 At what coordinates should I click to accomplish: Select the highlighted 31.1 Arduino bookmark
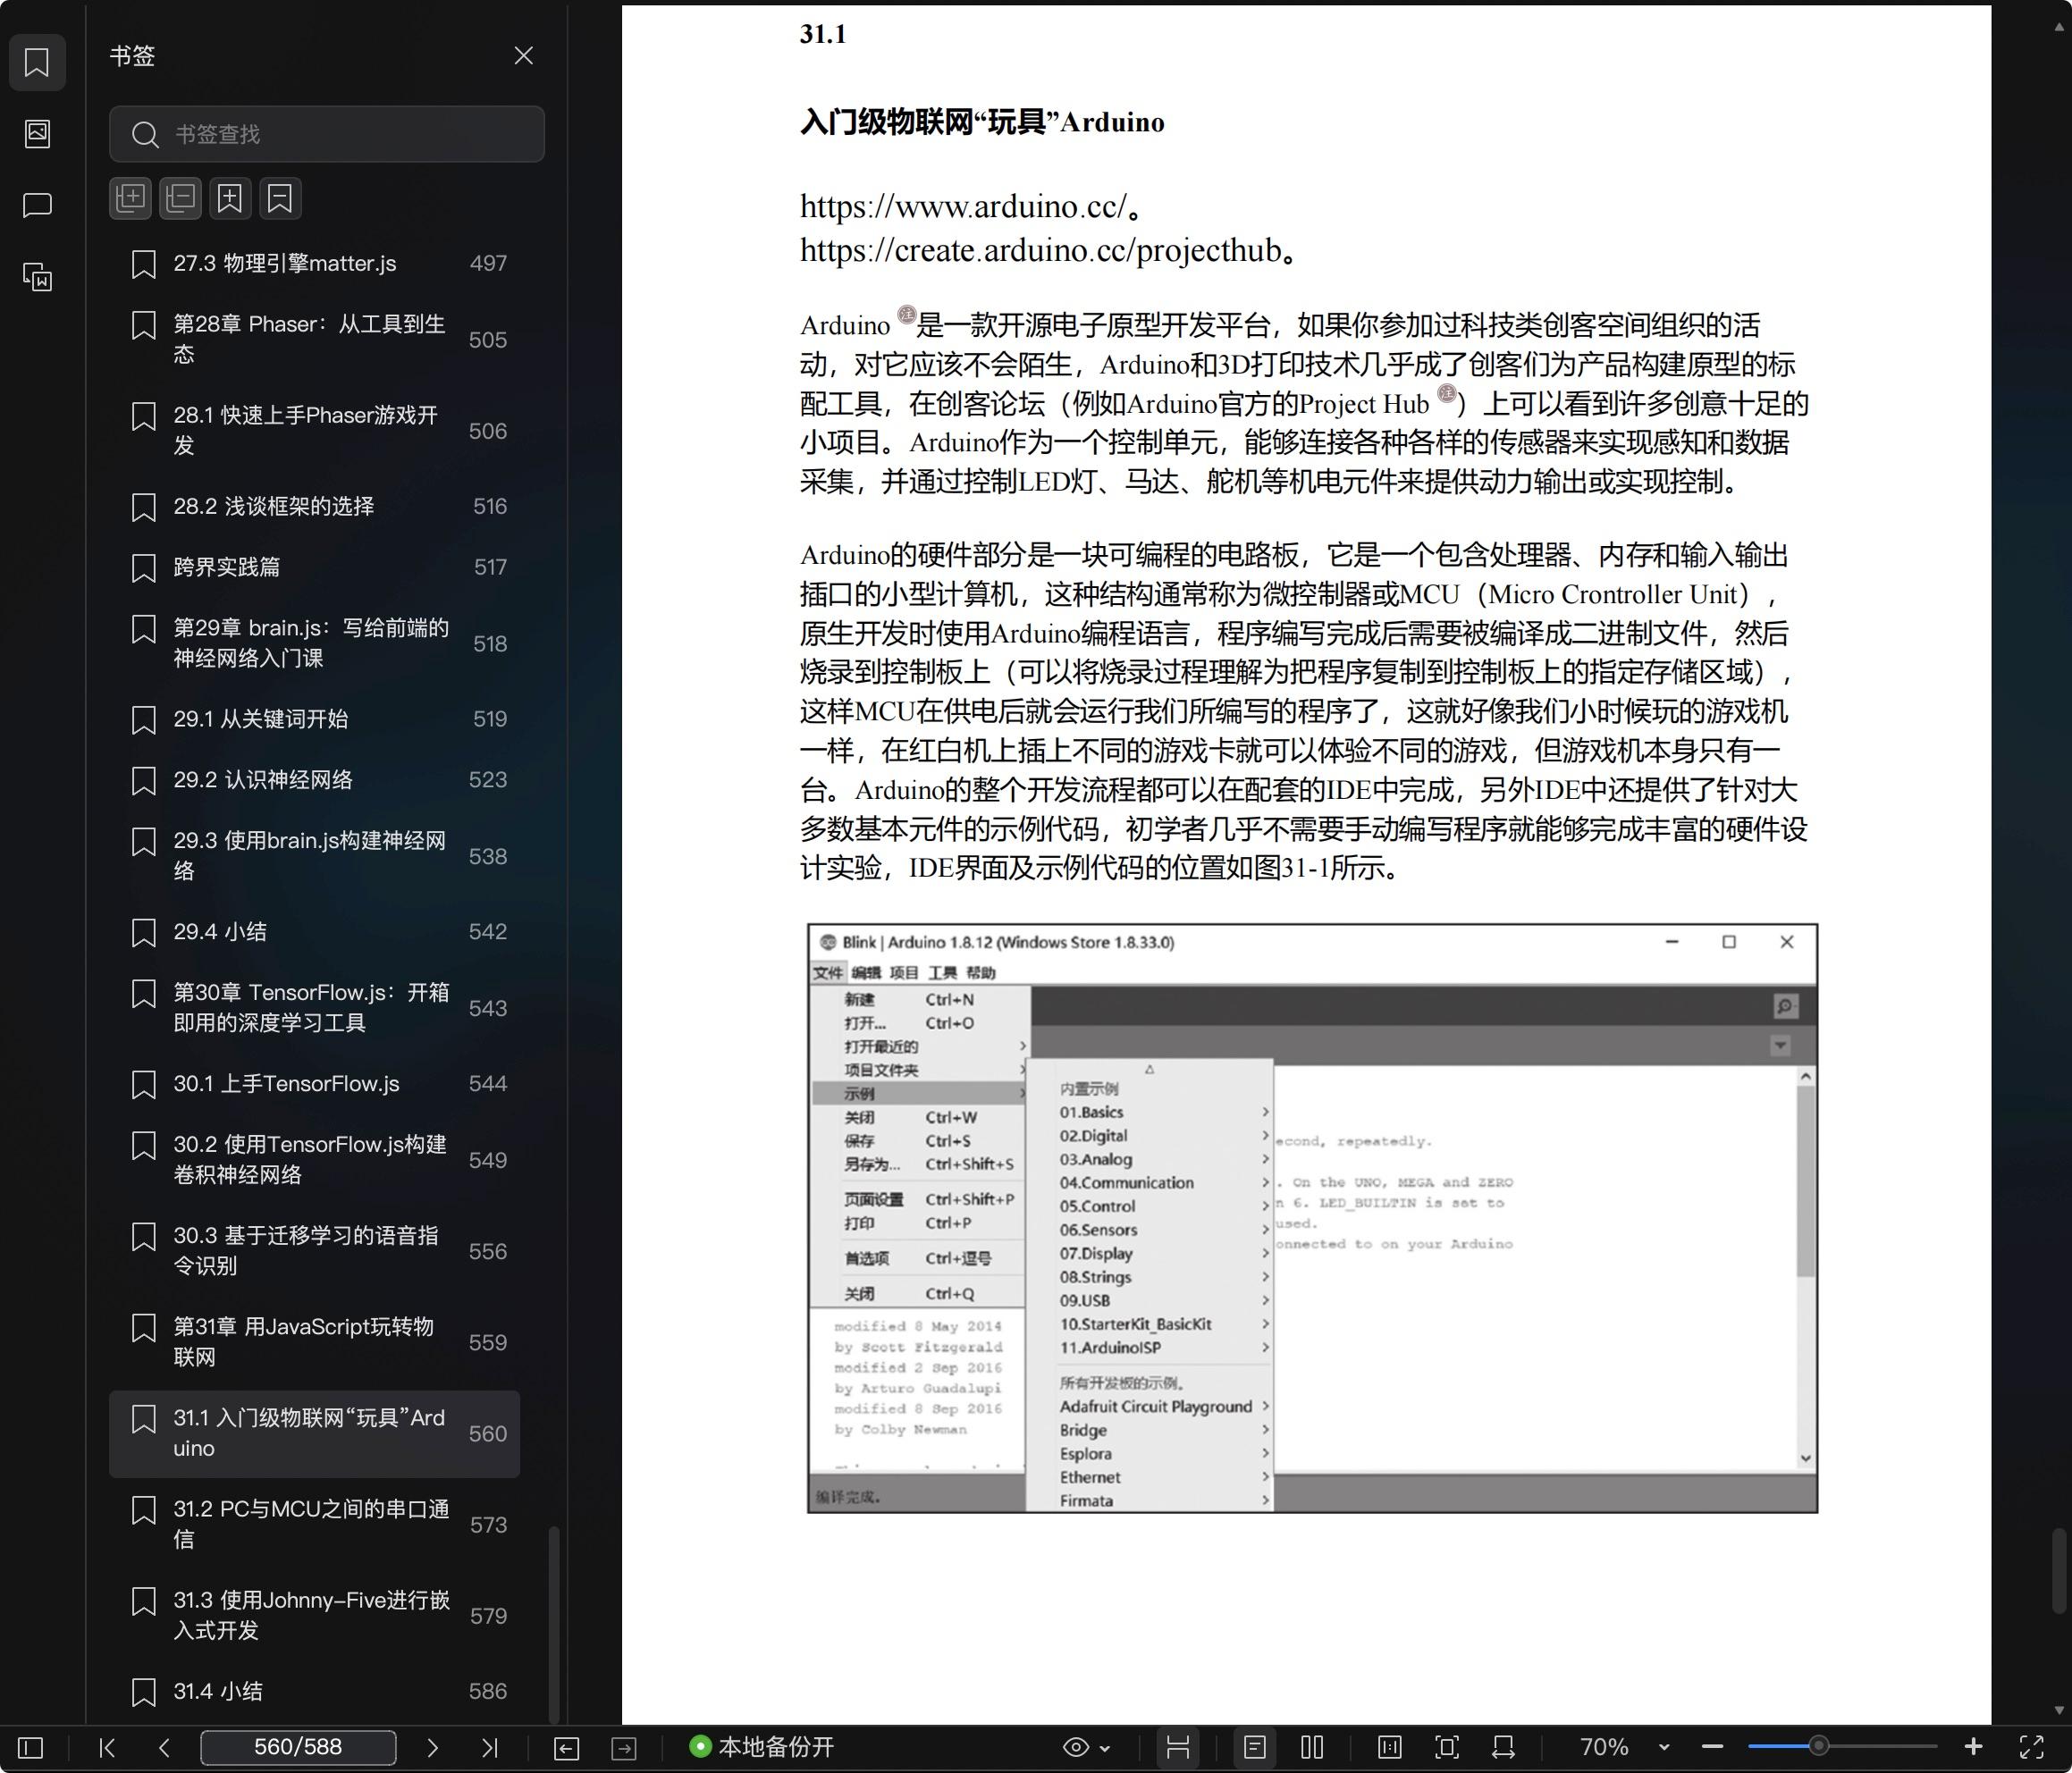tap(314, 1434)
